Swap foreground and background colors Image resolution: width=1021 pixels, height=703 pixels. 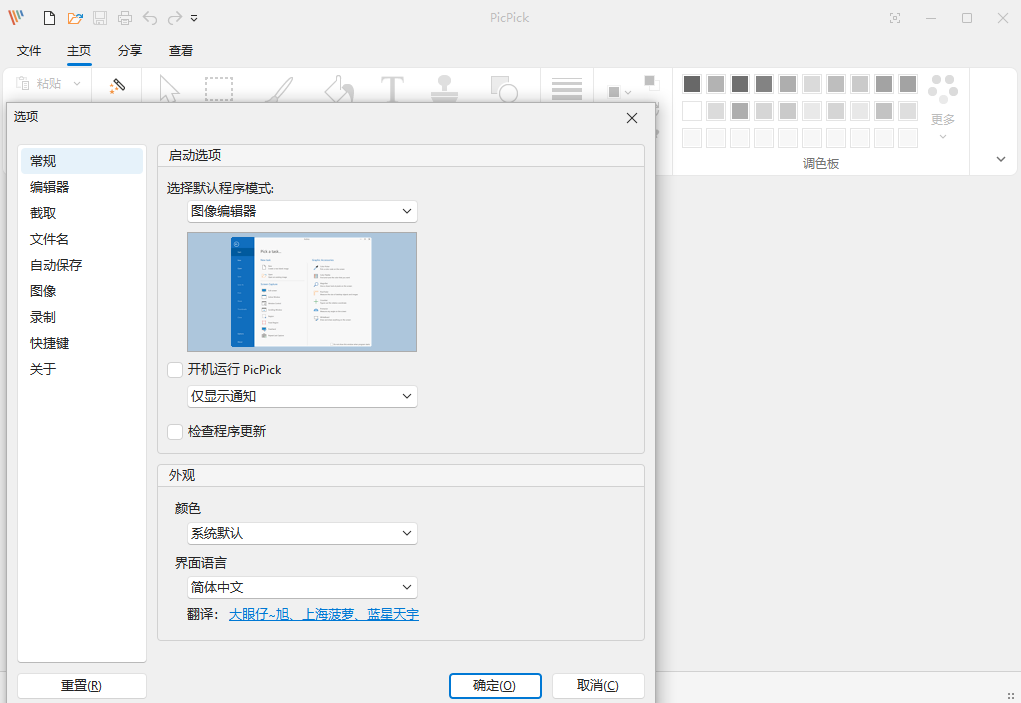(651, 82)
